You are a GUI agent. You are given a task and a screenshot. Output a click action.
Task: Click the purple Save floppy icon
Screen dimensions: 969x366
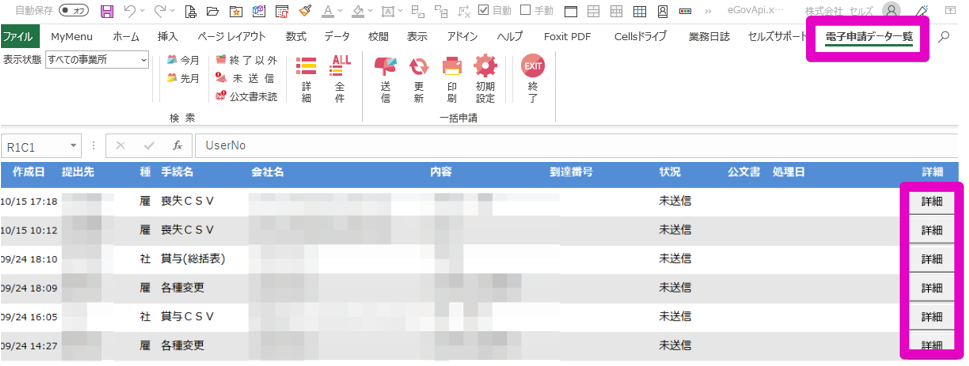[x=106, y=11]
